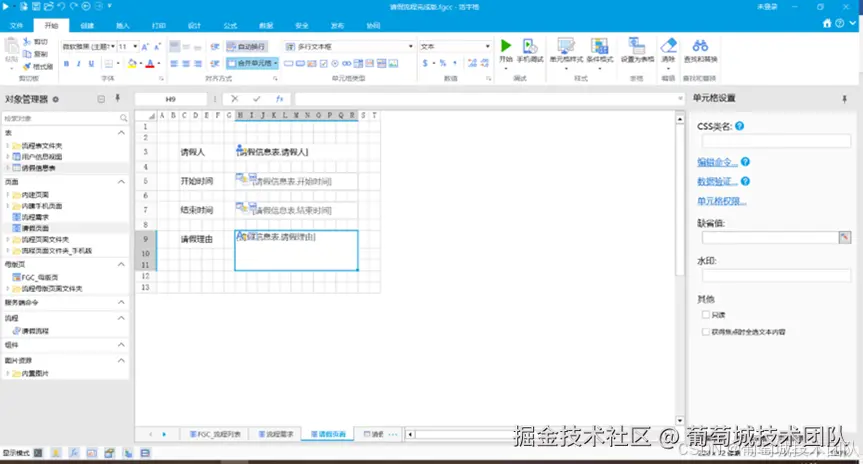Click the undo arrow in title bar
This screenshot has height=464, width=863.
pyautogui.click(x=61, y=7)
